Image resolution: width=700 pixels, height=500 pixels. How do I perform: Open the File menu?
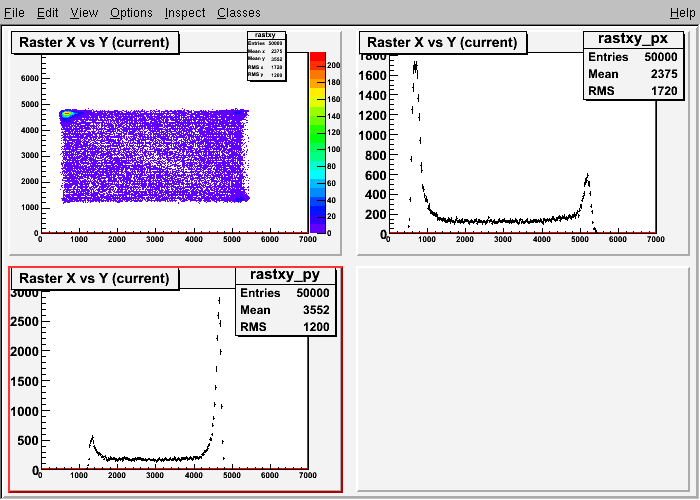pos(14,13)
